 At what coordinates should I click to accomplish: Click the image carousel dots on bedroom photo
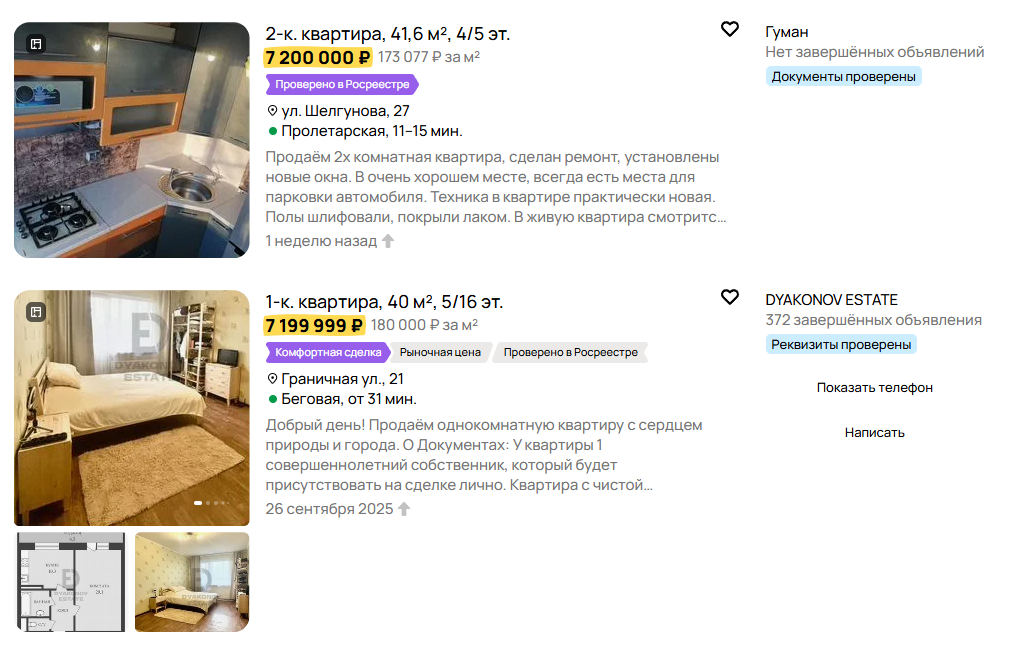point(211,503)
